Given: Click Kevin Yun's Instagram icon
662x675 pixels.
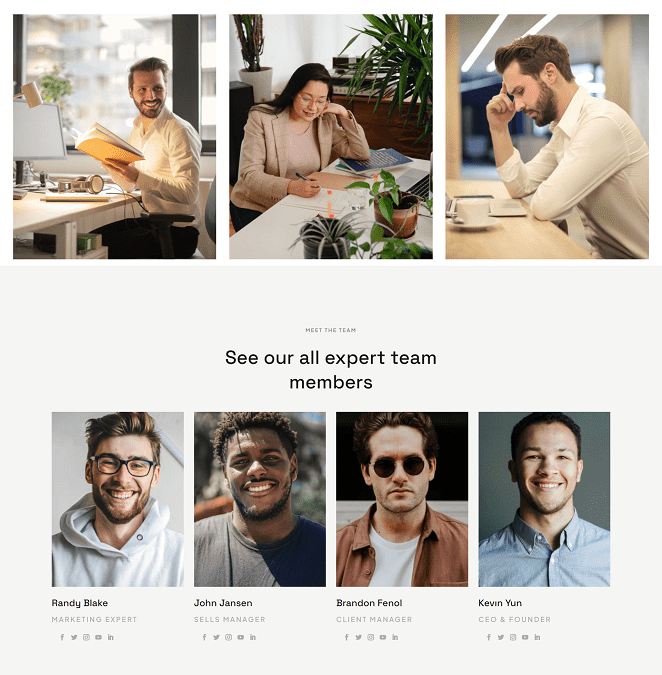Looking at the screenshot, I should tap(513, 637).
